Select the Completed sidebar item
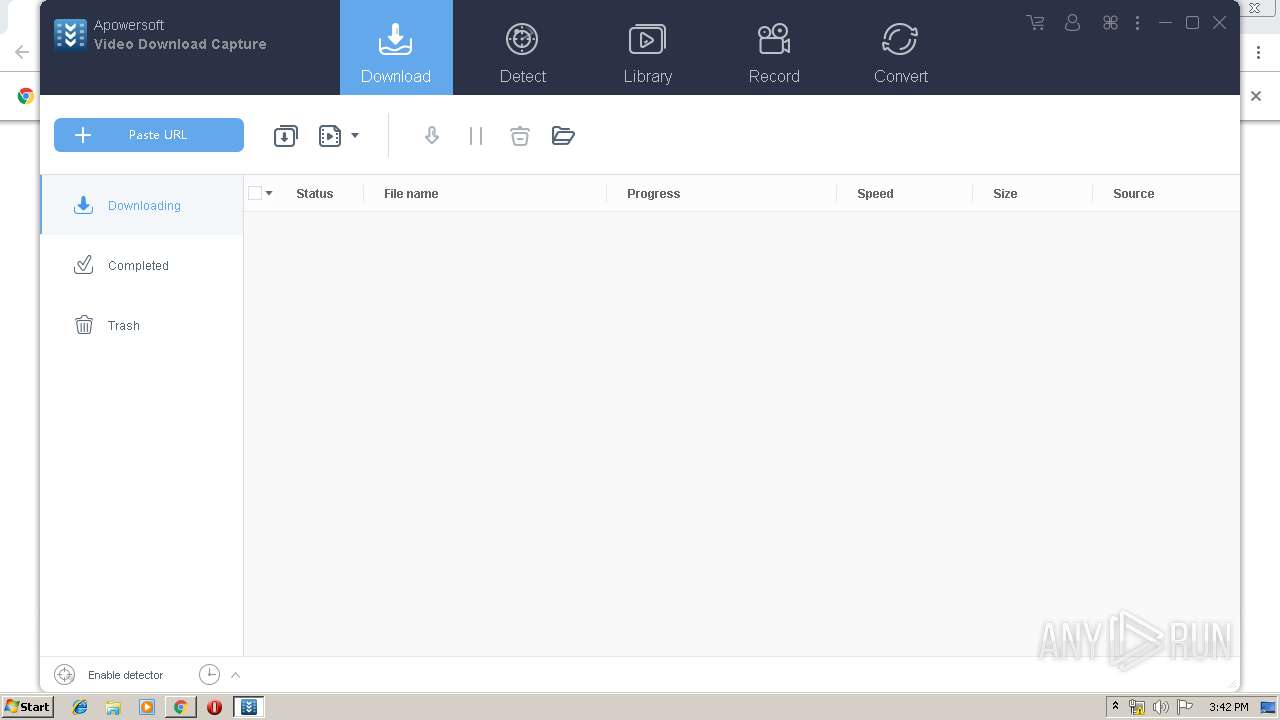Viewport: 1280px width, 720px height. point(142,265)
